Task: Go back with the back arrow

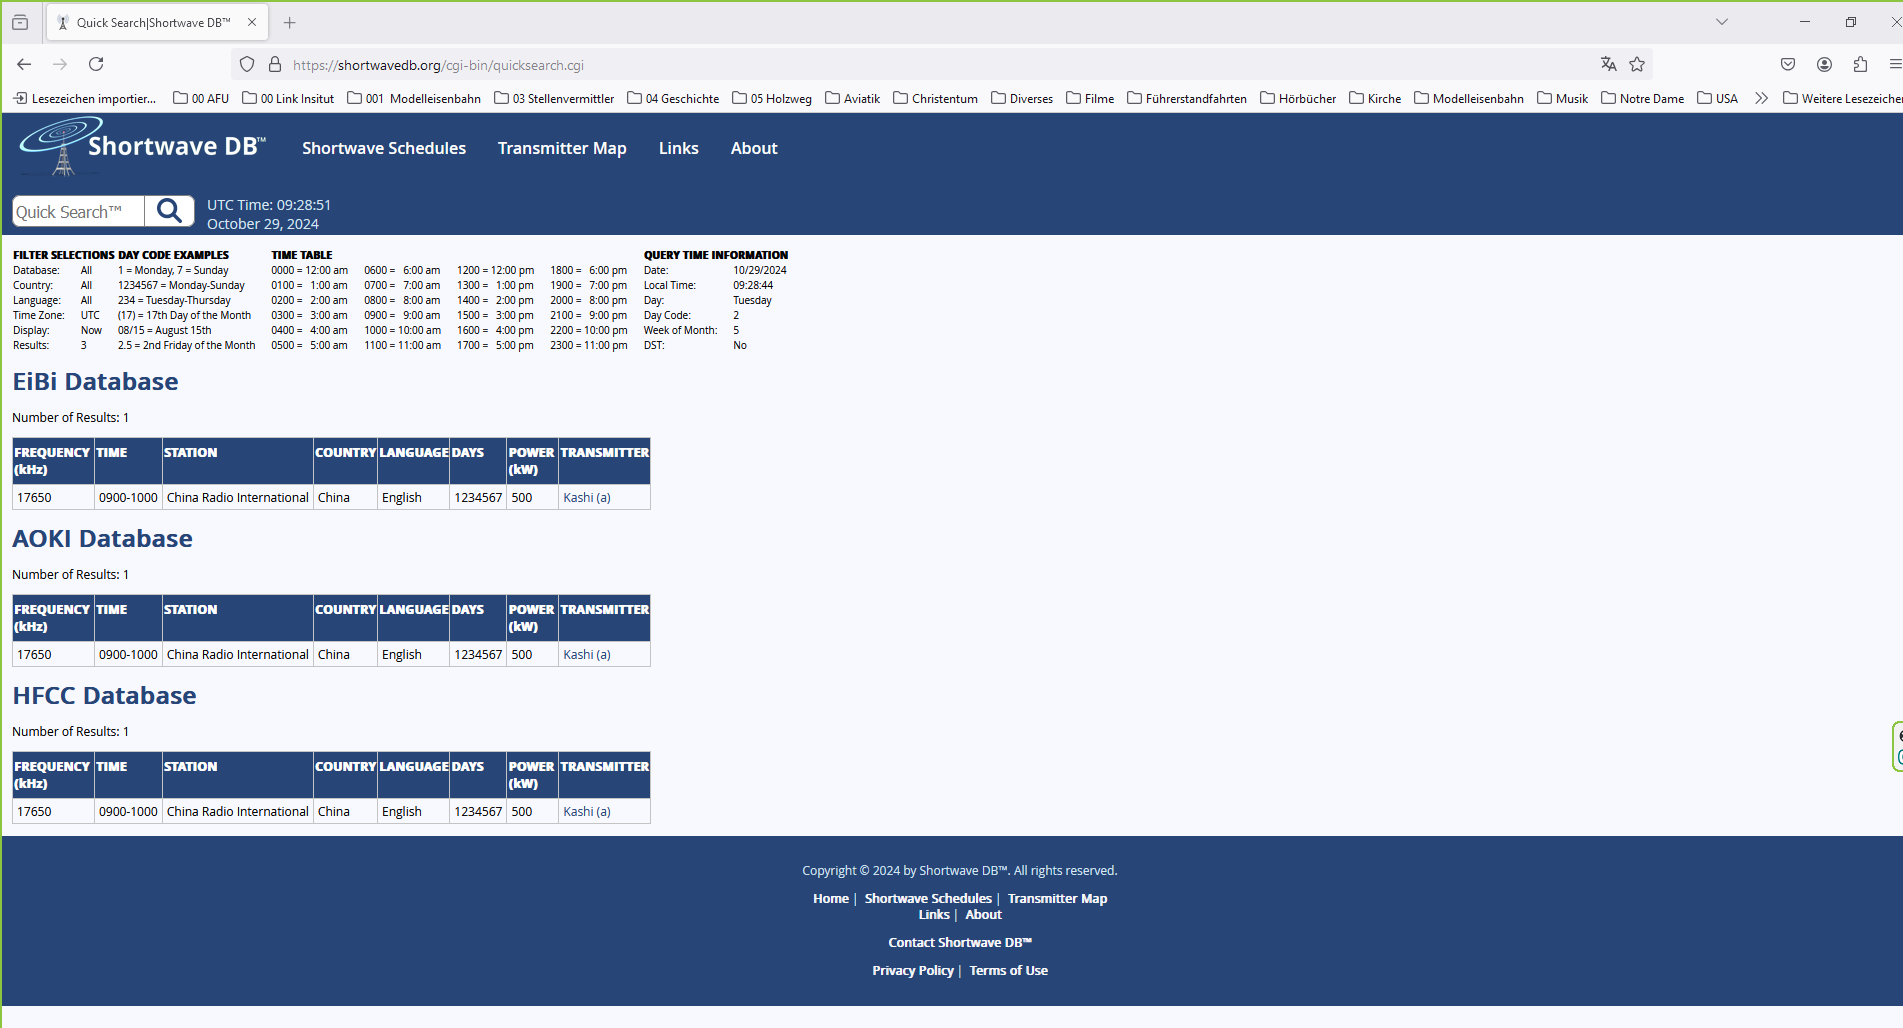Action: click(x=24, y=64)
